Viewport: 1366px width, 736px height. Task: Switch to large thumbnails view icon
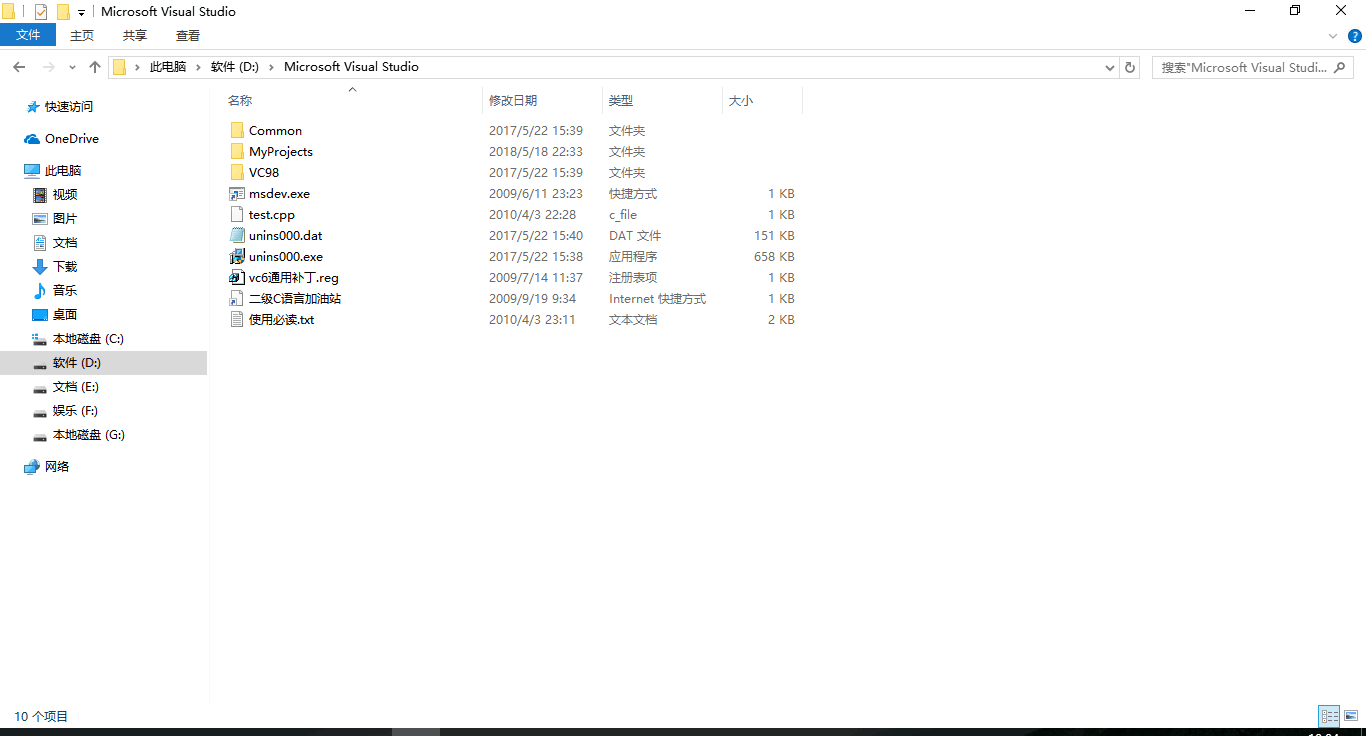(x=1350, y=715)
